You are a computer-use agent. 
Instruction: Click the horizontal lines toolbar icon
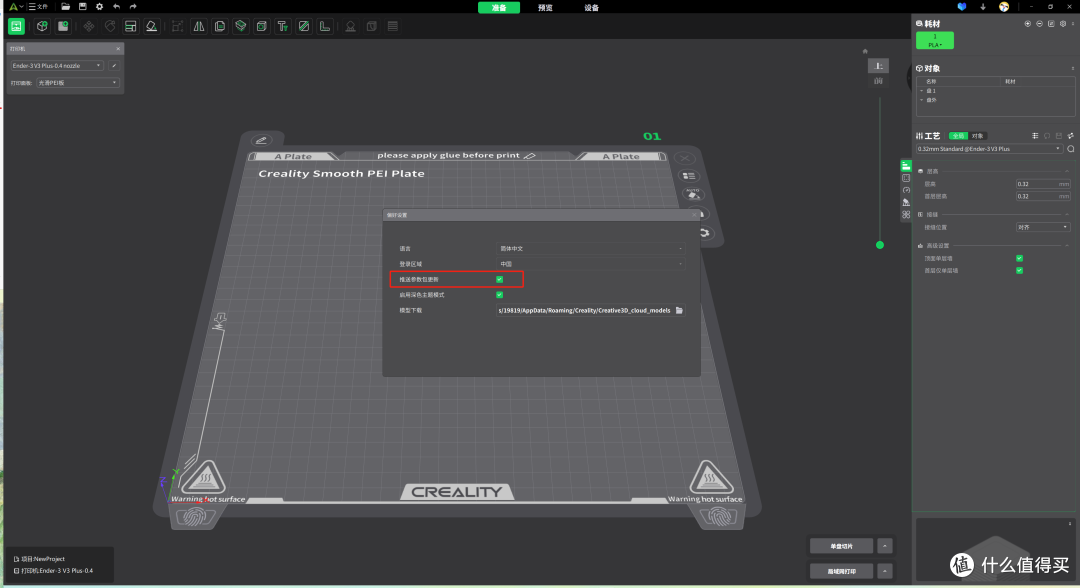(x=393, y=26)
